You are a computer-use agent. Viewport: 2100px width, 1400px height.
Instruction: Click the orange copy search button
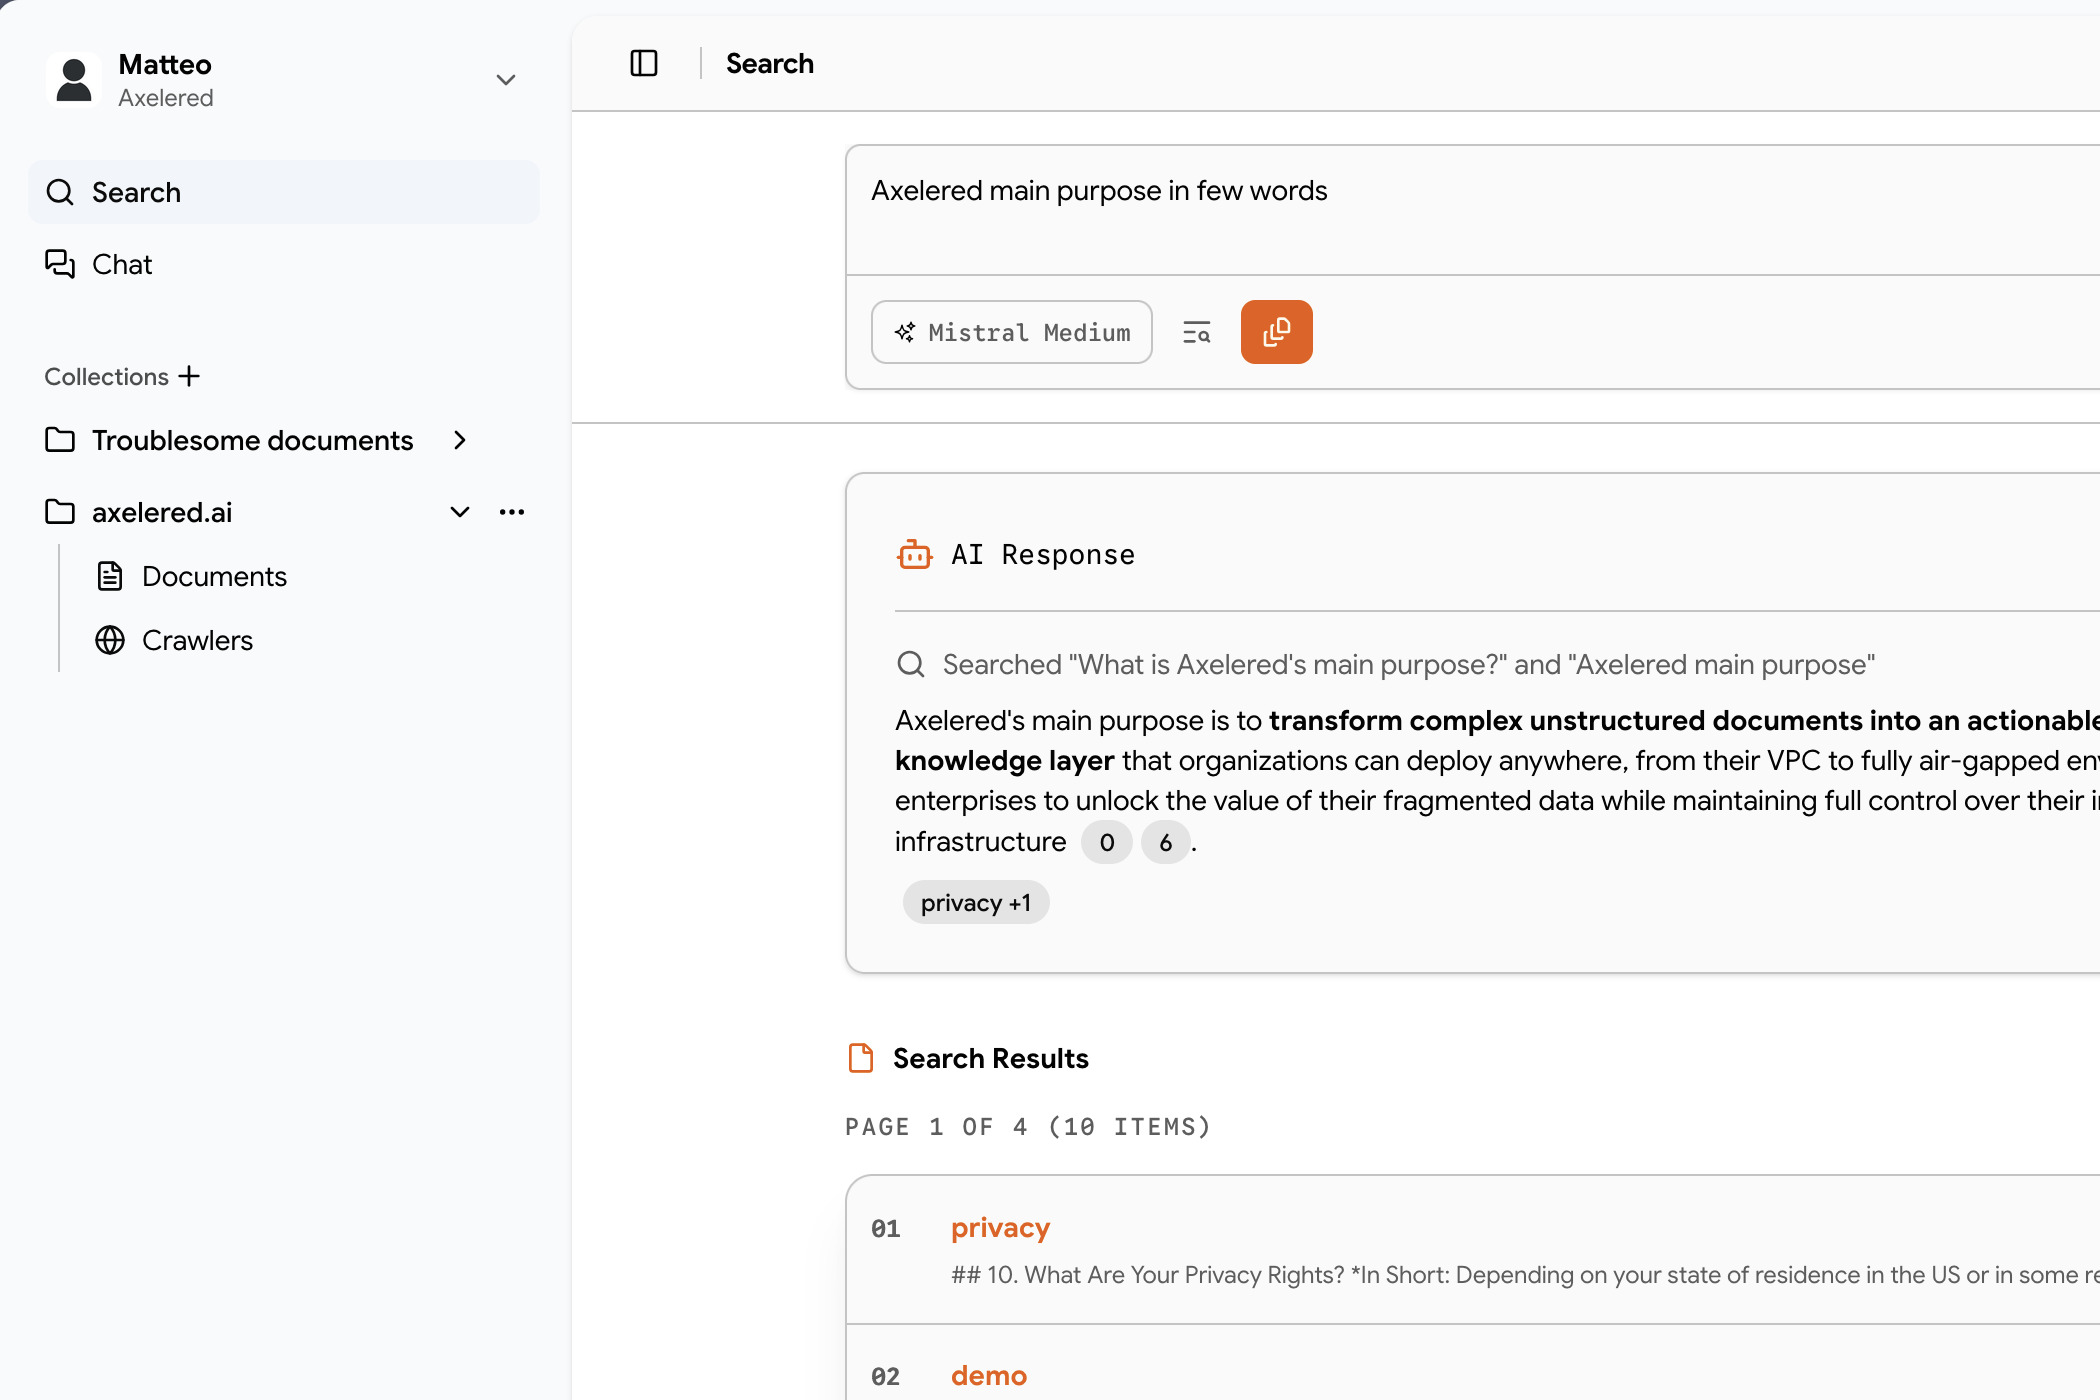1276,332
